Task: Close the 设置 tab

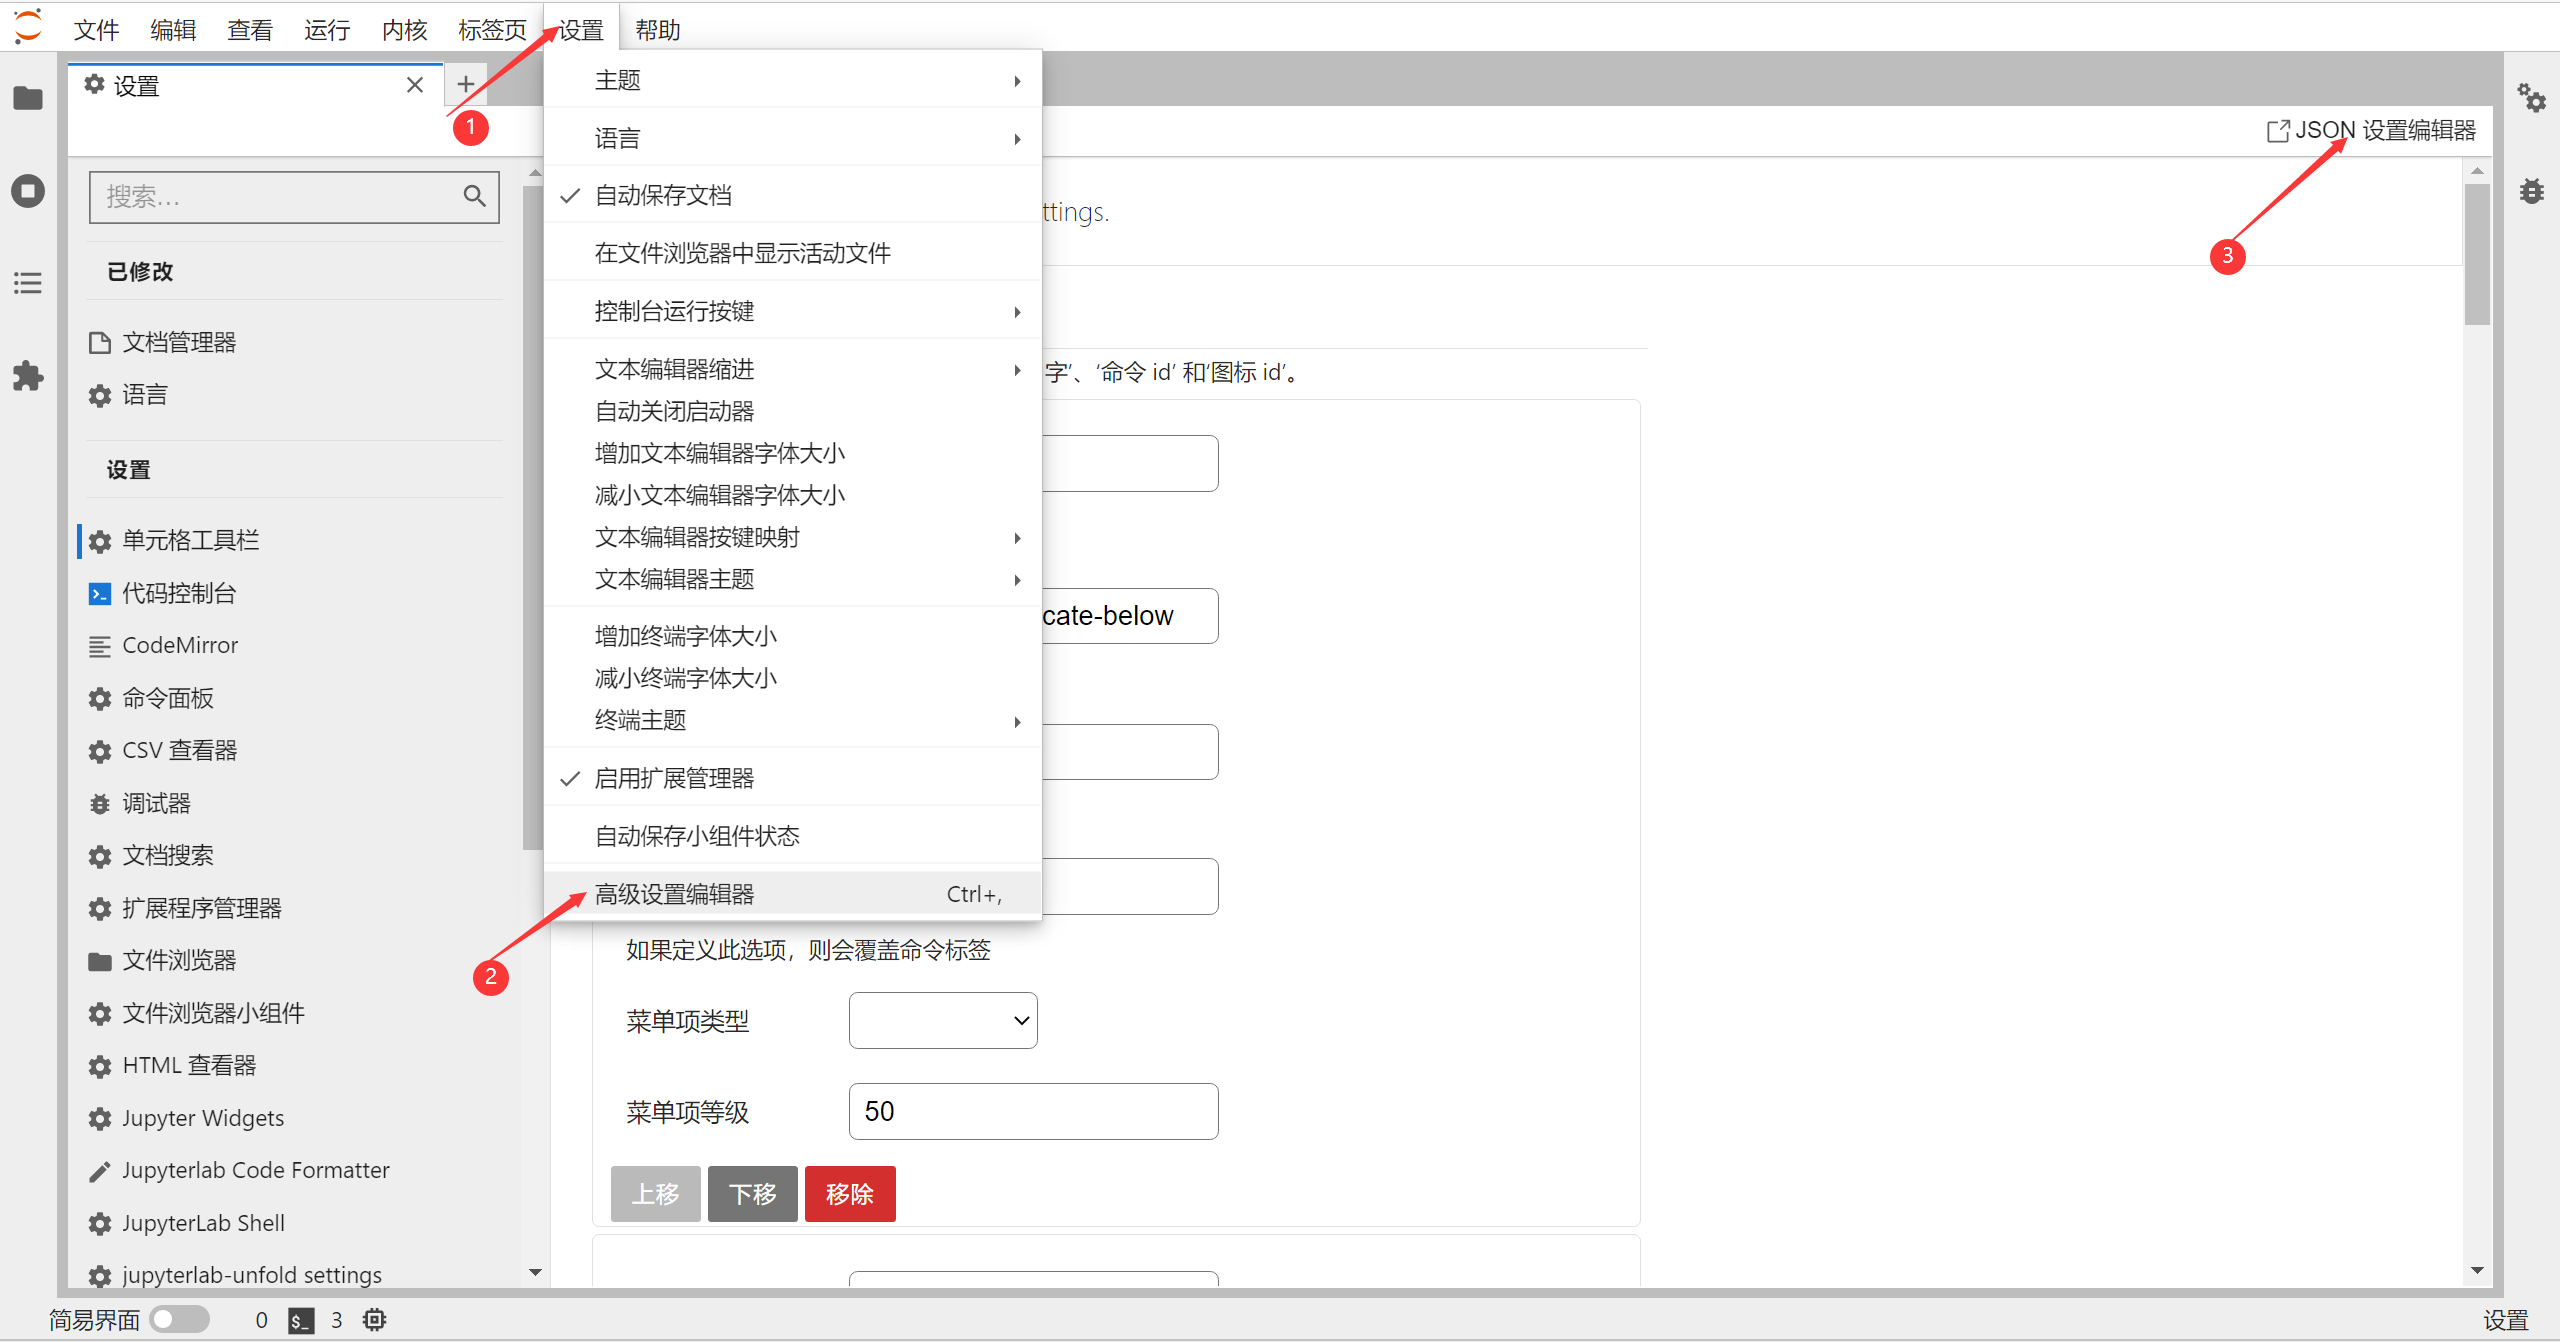Action: coord(415,85)
